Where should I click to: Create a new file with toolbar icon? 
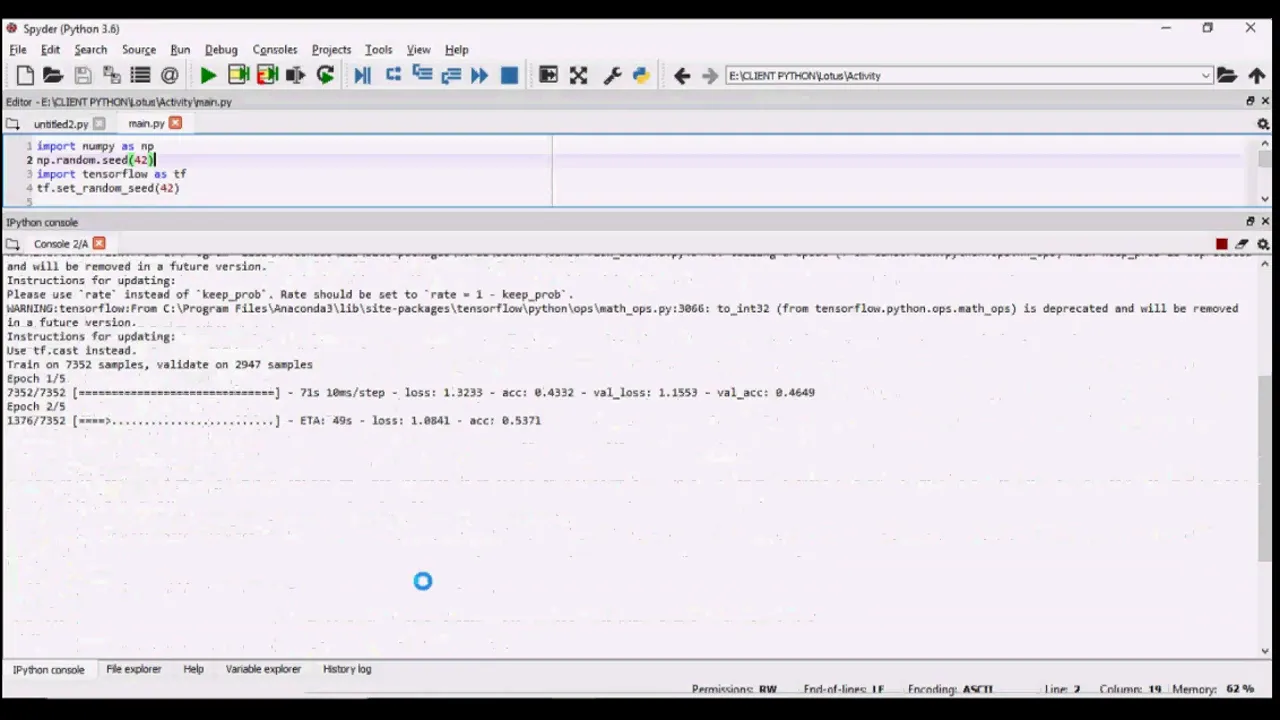pos(25,75)
